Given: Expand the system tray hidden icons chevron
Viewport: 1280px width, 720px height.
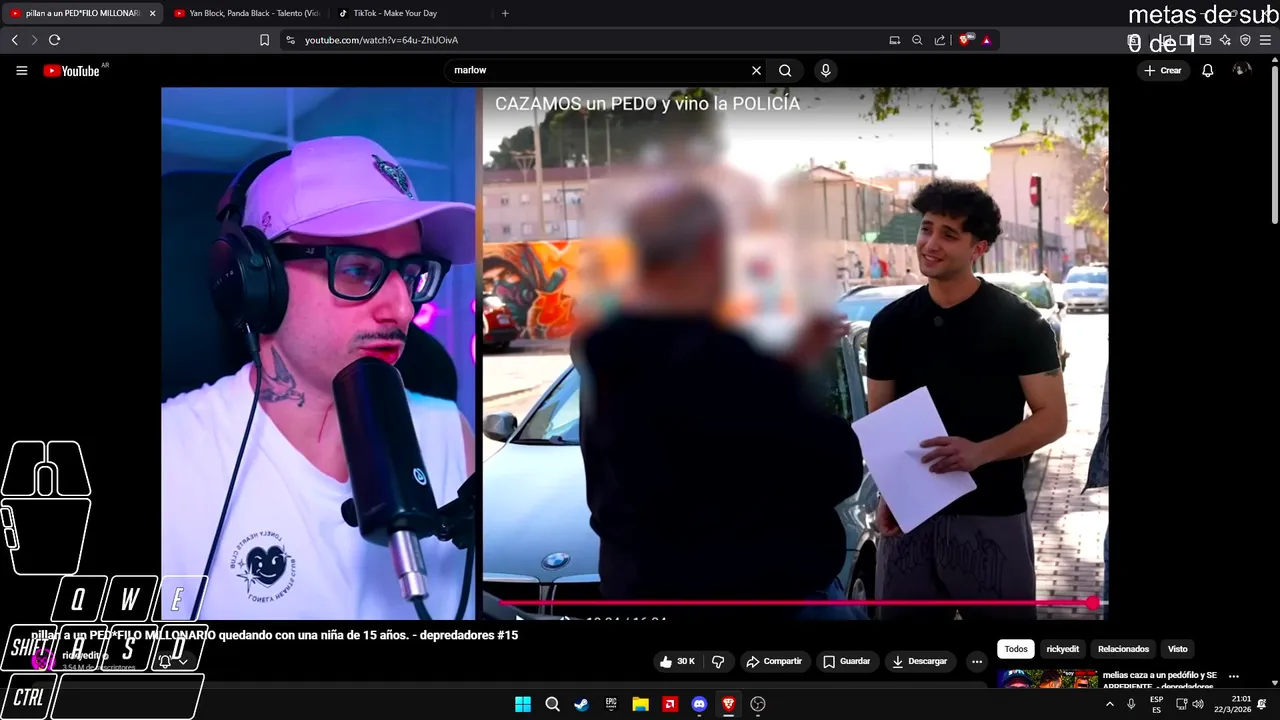Looking at the screenshot, I should [1109, 704].
